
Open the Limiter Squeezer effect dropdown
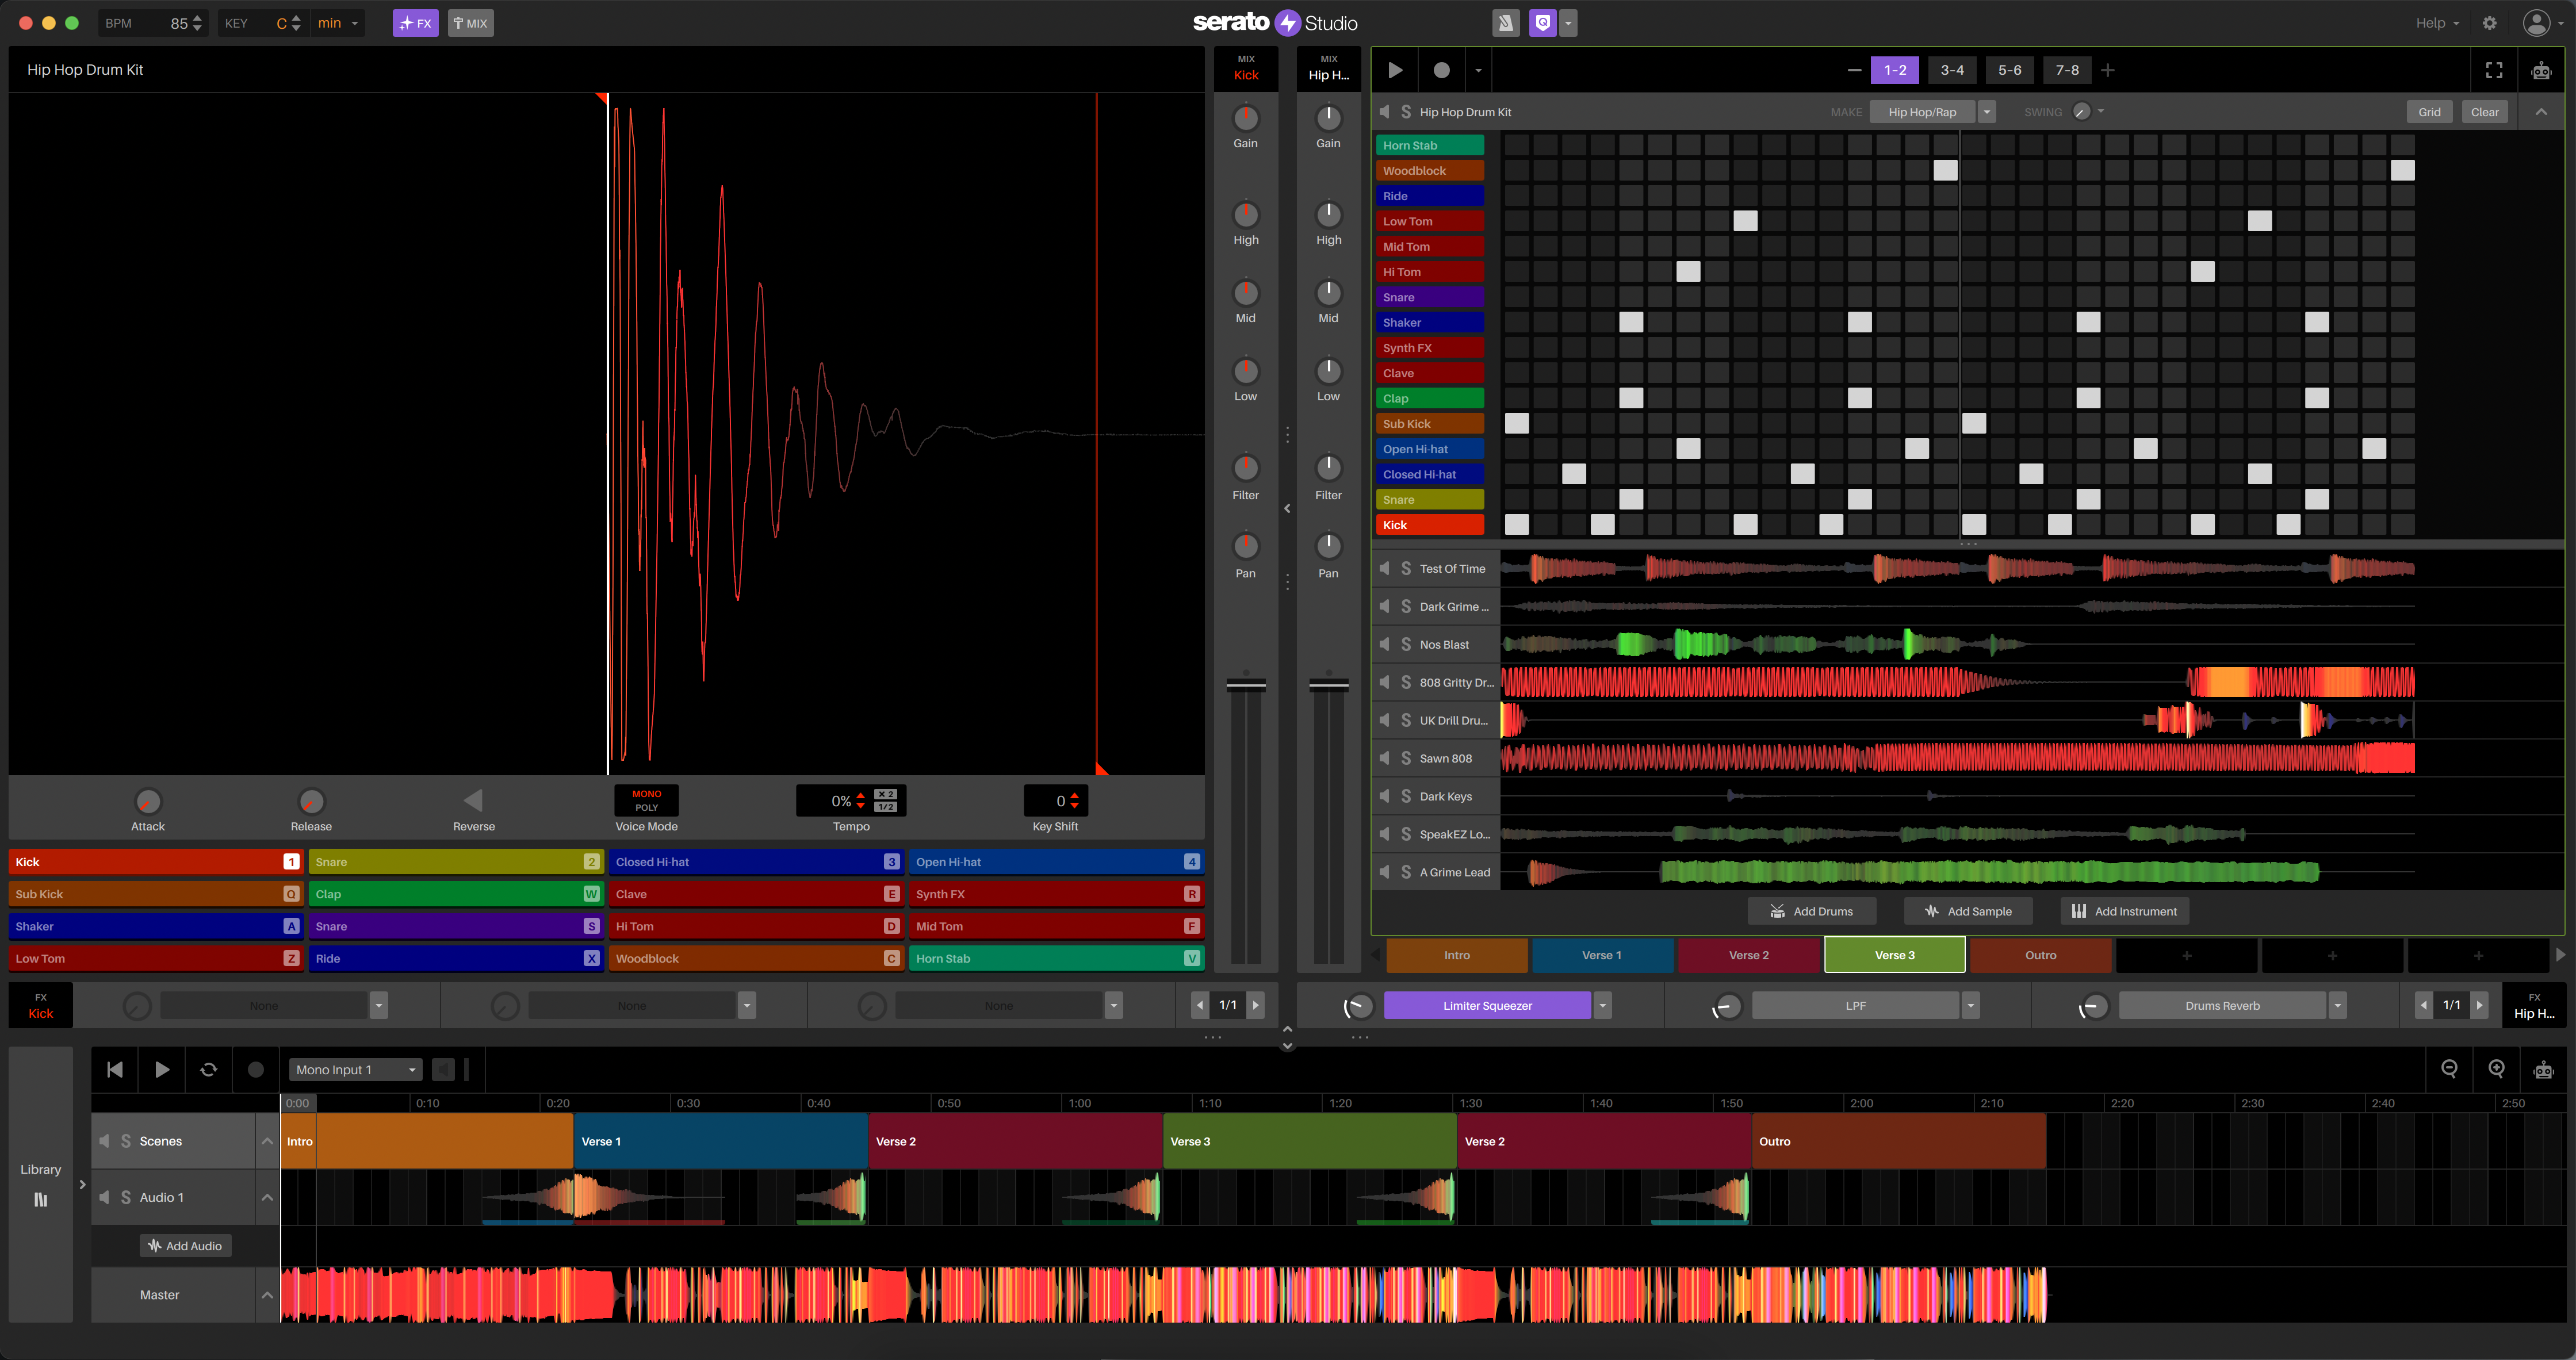coord(1602,1004)
